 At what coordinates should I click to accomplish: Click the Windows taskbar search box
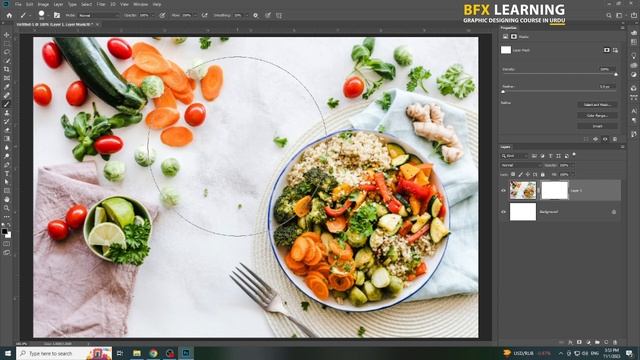pyautogui.click(x=64, y=353)
